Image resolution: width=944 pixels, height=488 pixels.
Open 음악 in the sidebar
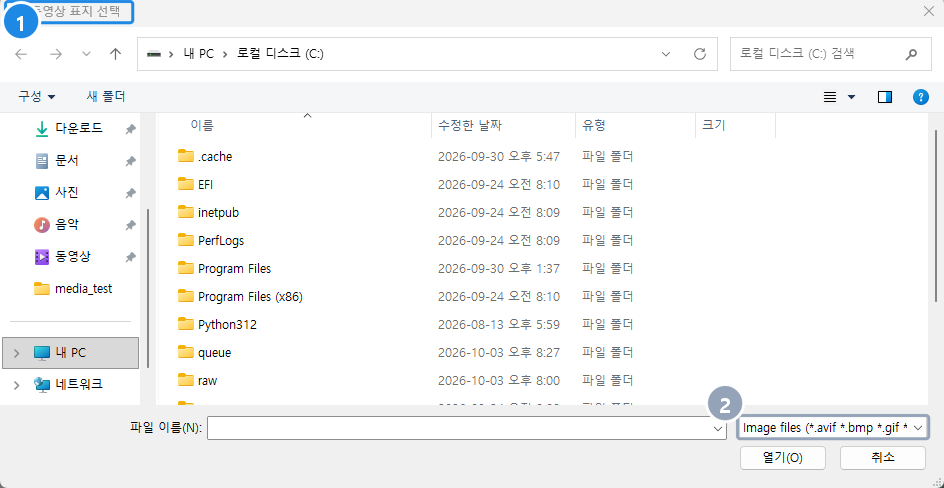click(66, 225)
